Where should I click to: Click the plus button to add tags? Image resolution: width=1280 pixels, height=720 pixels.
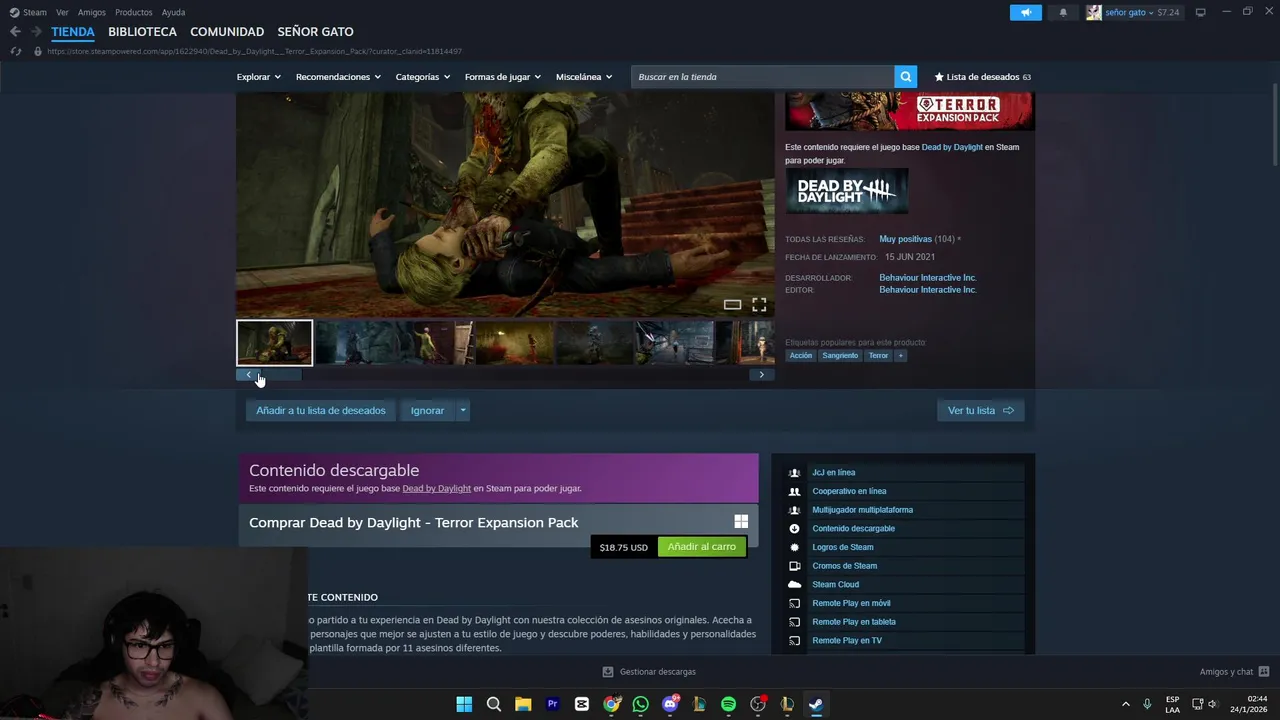point(900,356)
